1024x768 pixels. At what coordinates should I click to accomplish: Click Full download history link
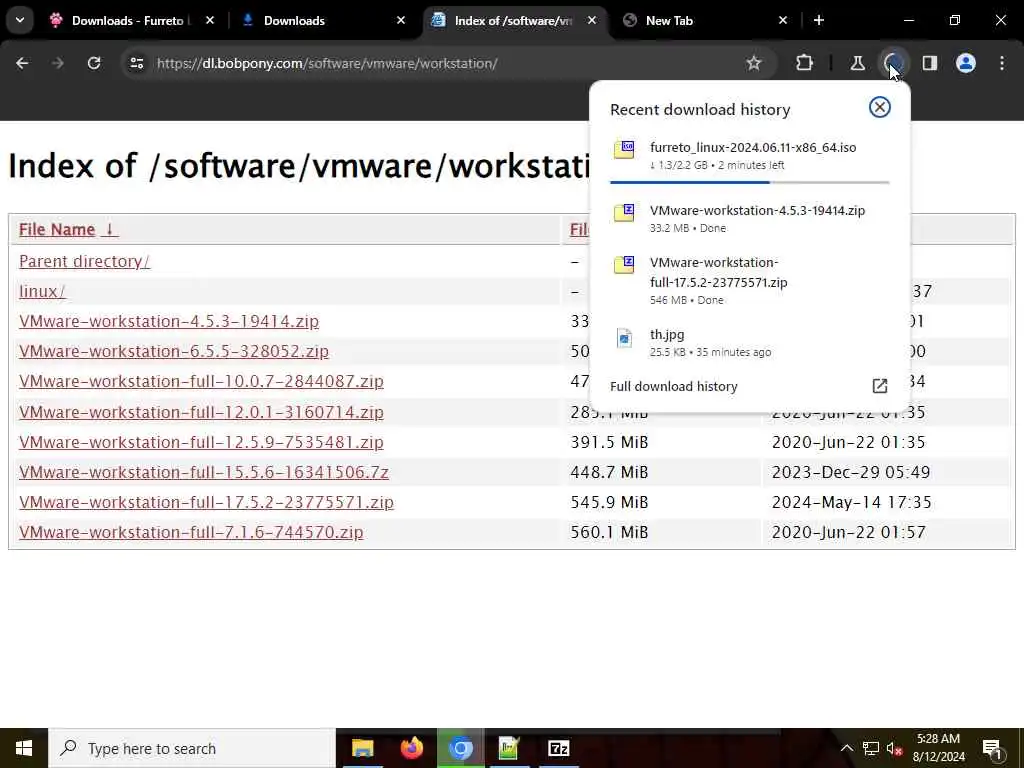point(673,386)
